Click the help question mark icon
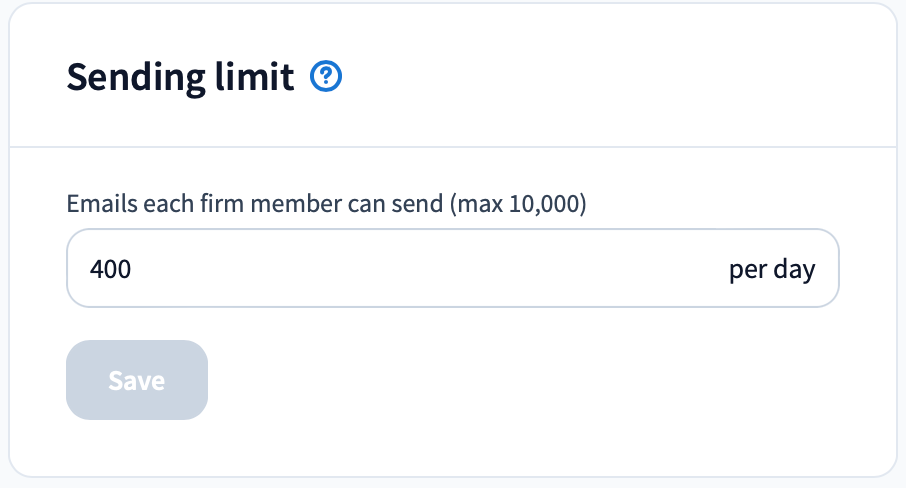This screenshot has height=488, width=906. coord(327,77)
